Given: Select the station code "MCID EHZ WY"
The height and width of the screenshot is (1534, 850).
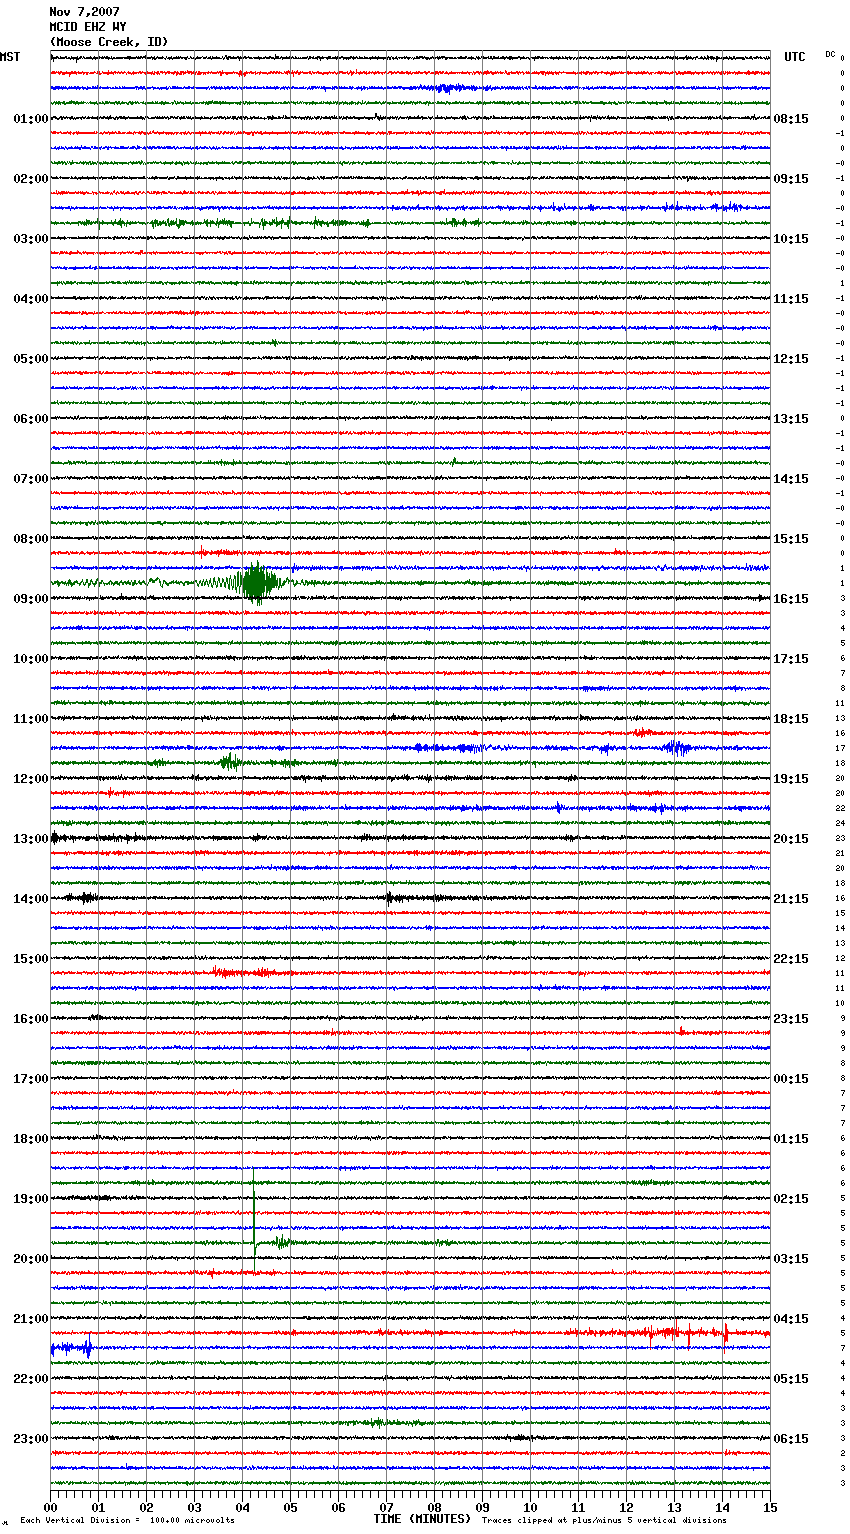Looking at the screenshot, I should coord(88,27).
